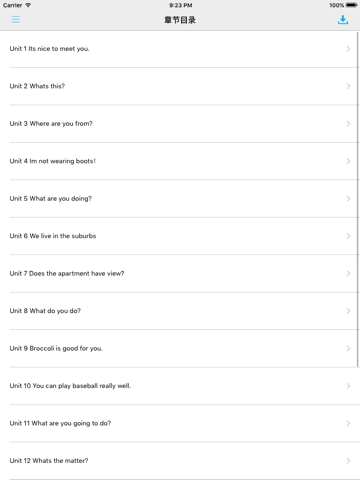Click chevron beside Unit 5 What are you doing?
This screenshot has height=480, width=360.
(x=348, y=199)
